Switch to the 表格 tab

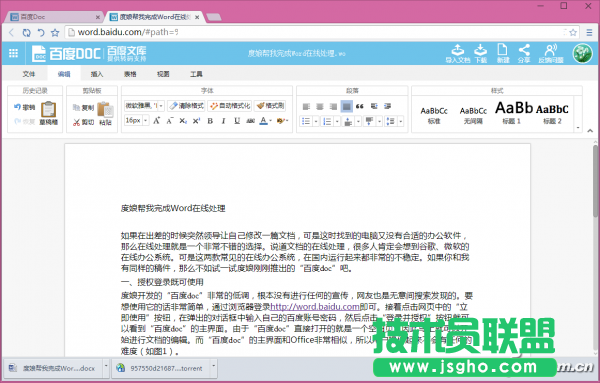[x=130, y=74]
